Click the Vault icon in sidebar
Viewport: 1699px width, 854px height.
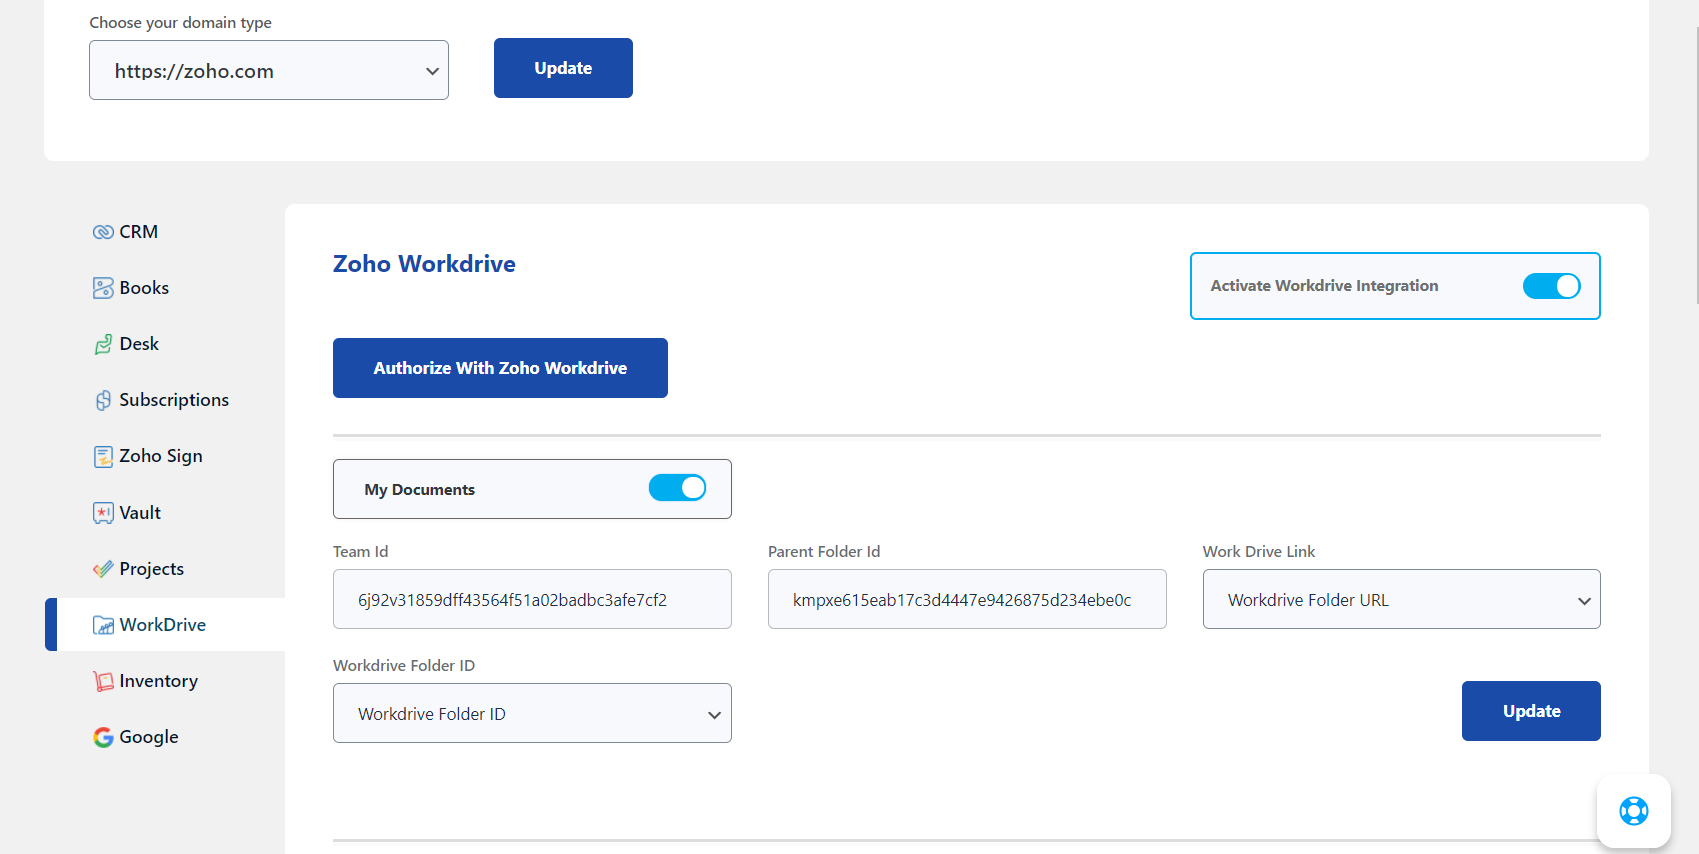[x=103, y=513]
